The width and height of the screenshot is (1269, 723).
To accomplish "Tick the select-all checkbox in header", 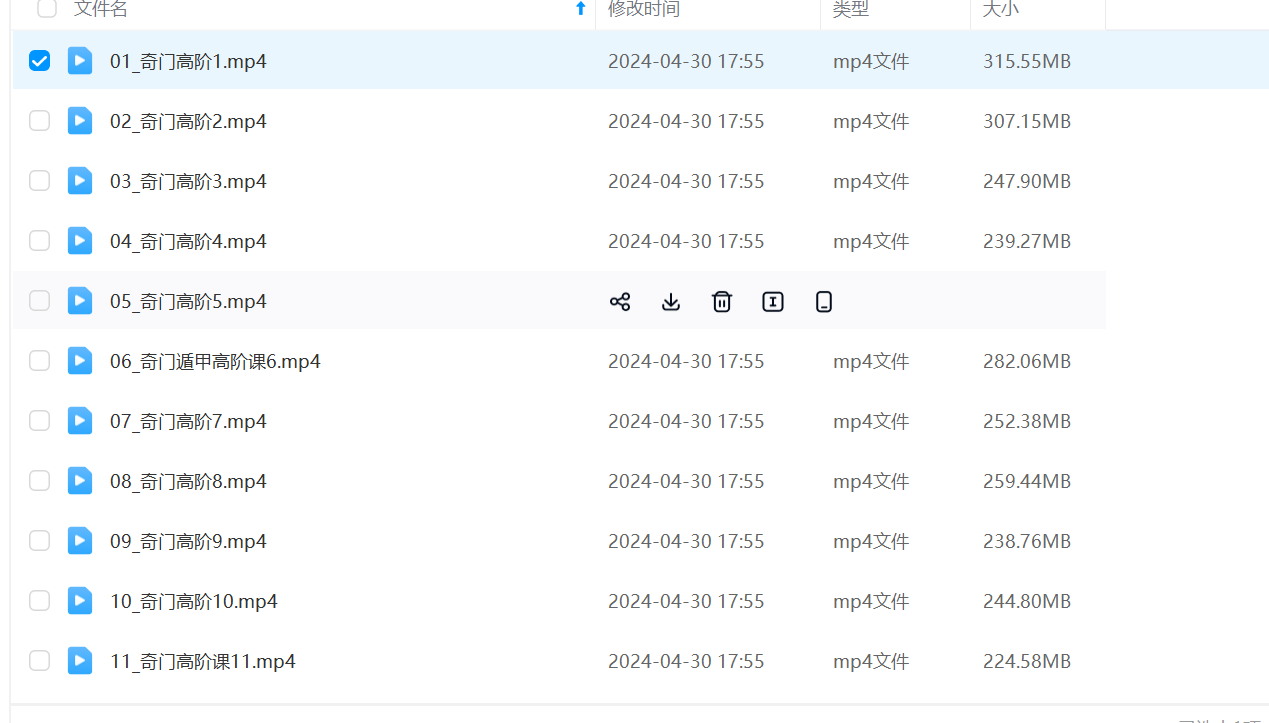I will [x=47, y=9].
